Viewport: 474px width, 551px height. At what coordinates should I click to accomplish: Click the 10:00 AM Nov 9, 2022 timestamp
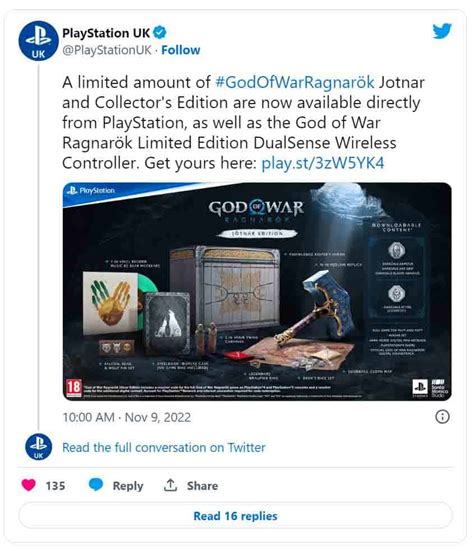click(x=126, y=417)
